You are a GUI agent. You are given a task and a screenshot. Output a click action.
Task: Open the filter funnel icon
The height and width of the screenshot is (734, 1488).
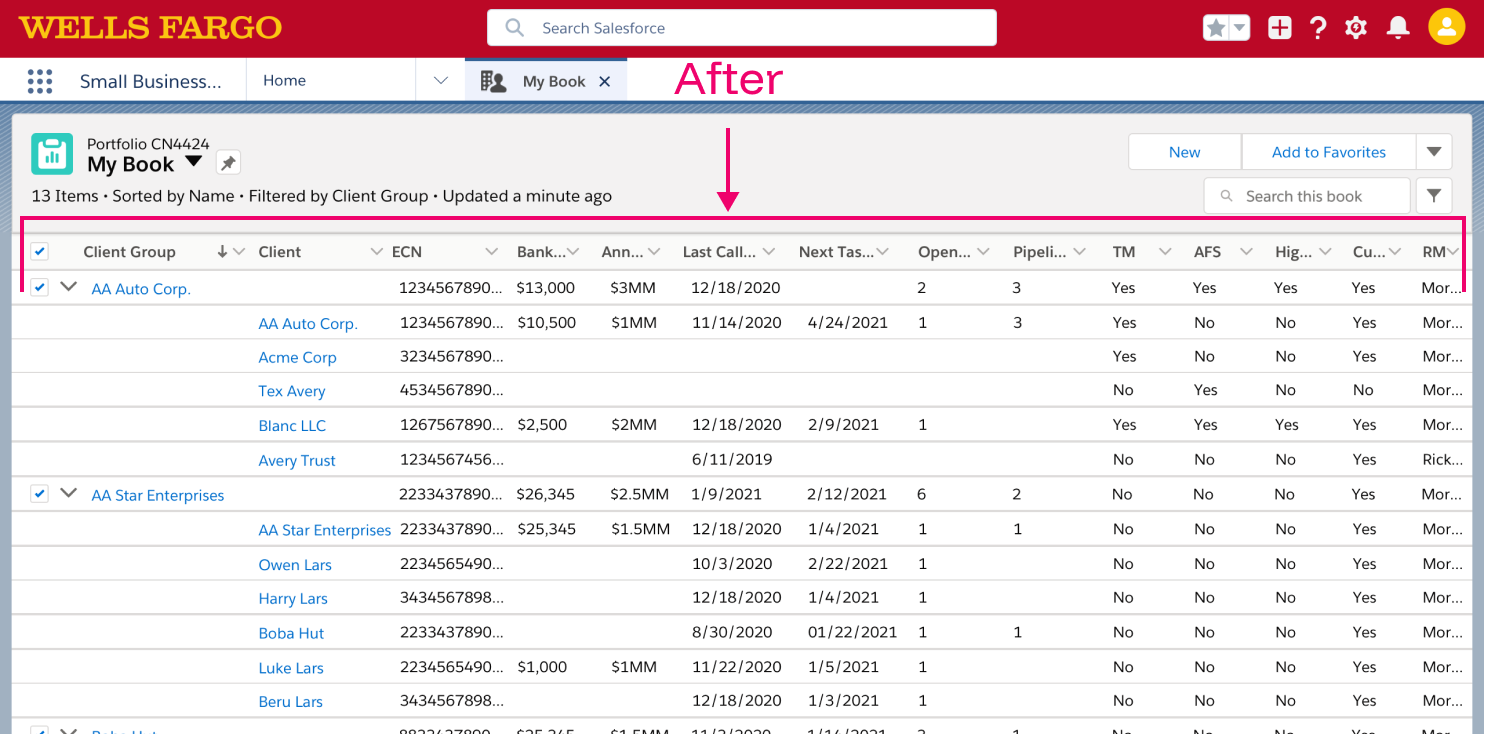pyautogui.click(x=1434, y=196)
